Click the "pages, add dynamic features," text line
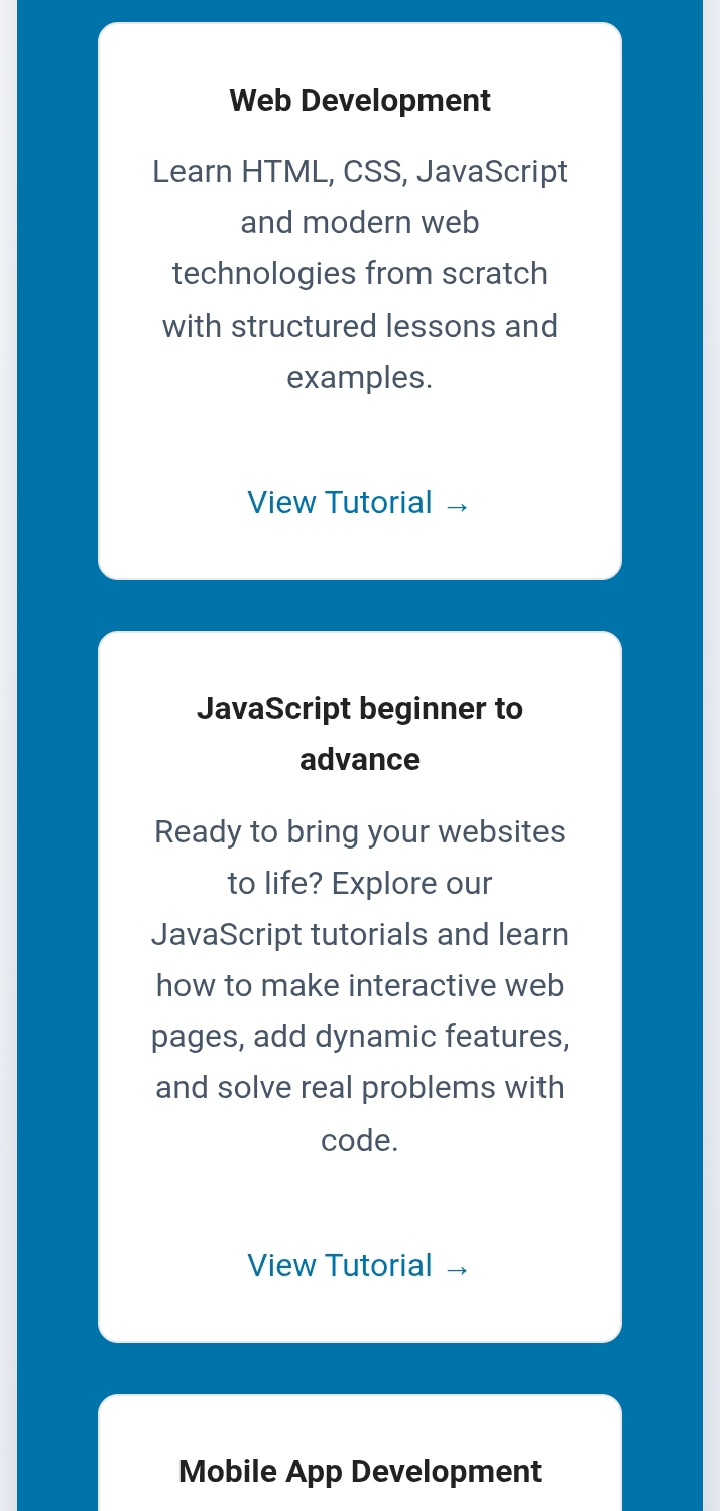 pyautogui.click(x=360, y=1036)
